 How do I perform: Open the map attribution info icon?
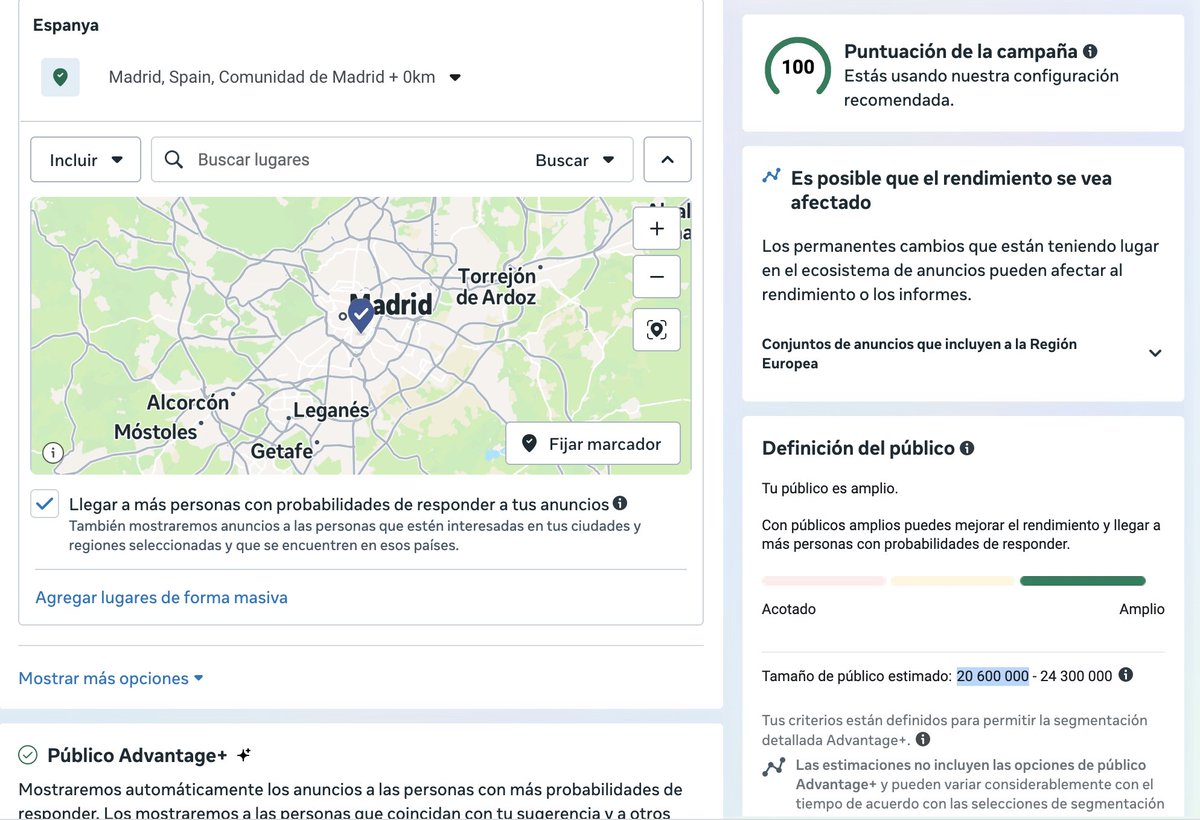click(x=51, y=453)
